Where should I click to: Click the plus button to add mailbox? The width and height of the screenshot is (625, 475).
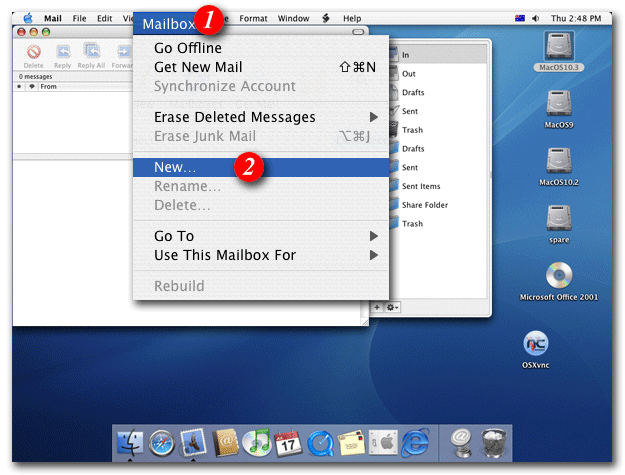[x=377, y=307]
